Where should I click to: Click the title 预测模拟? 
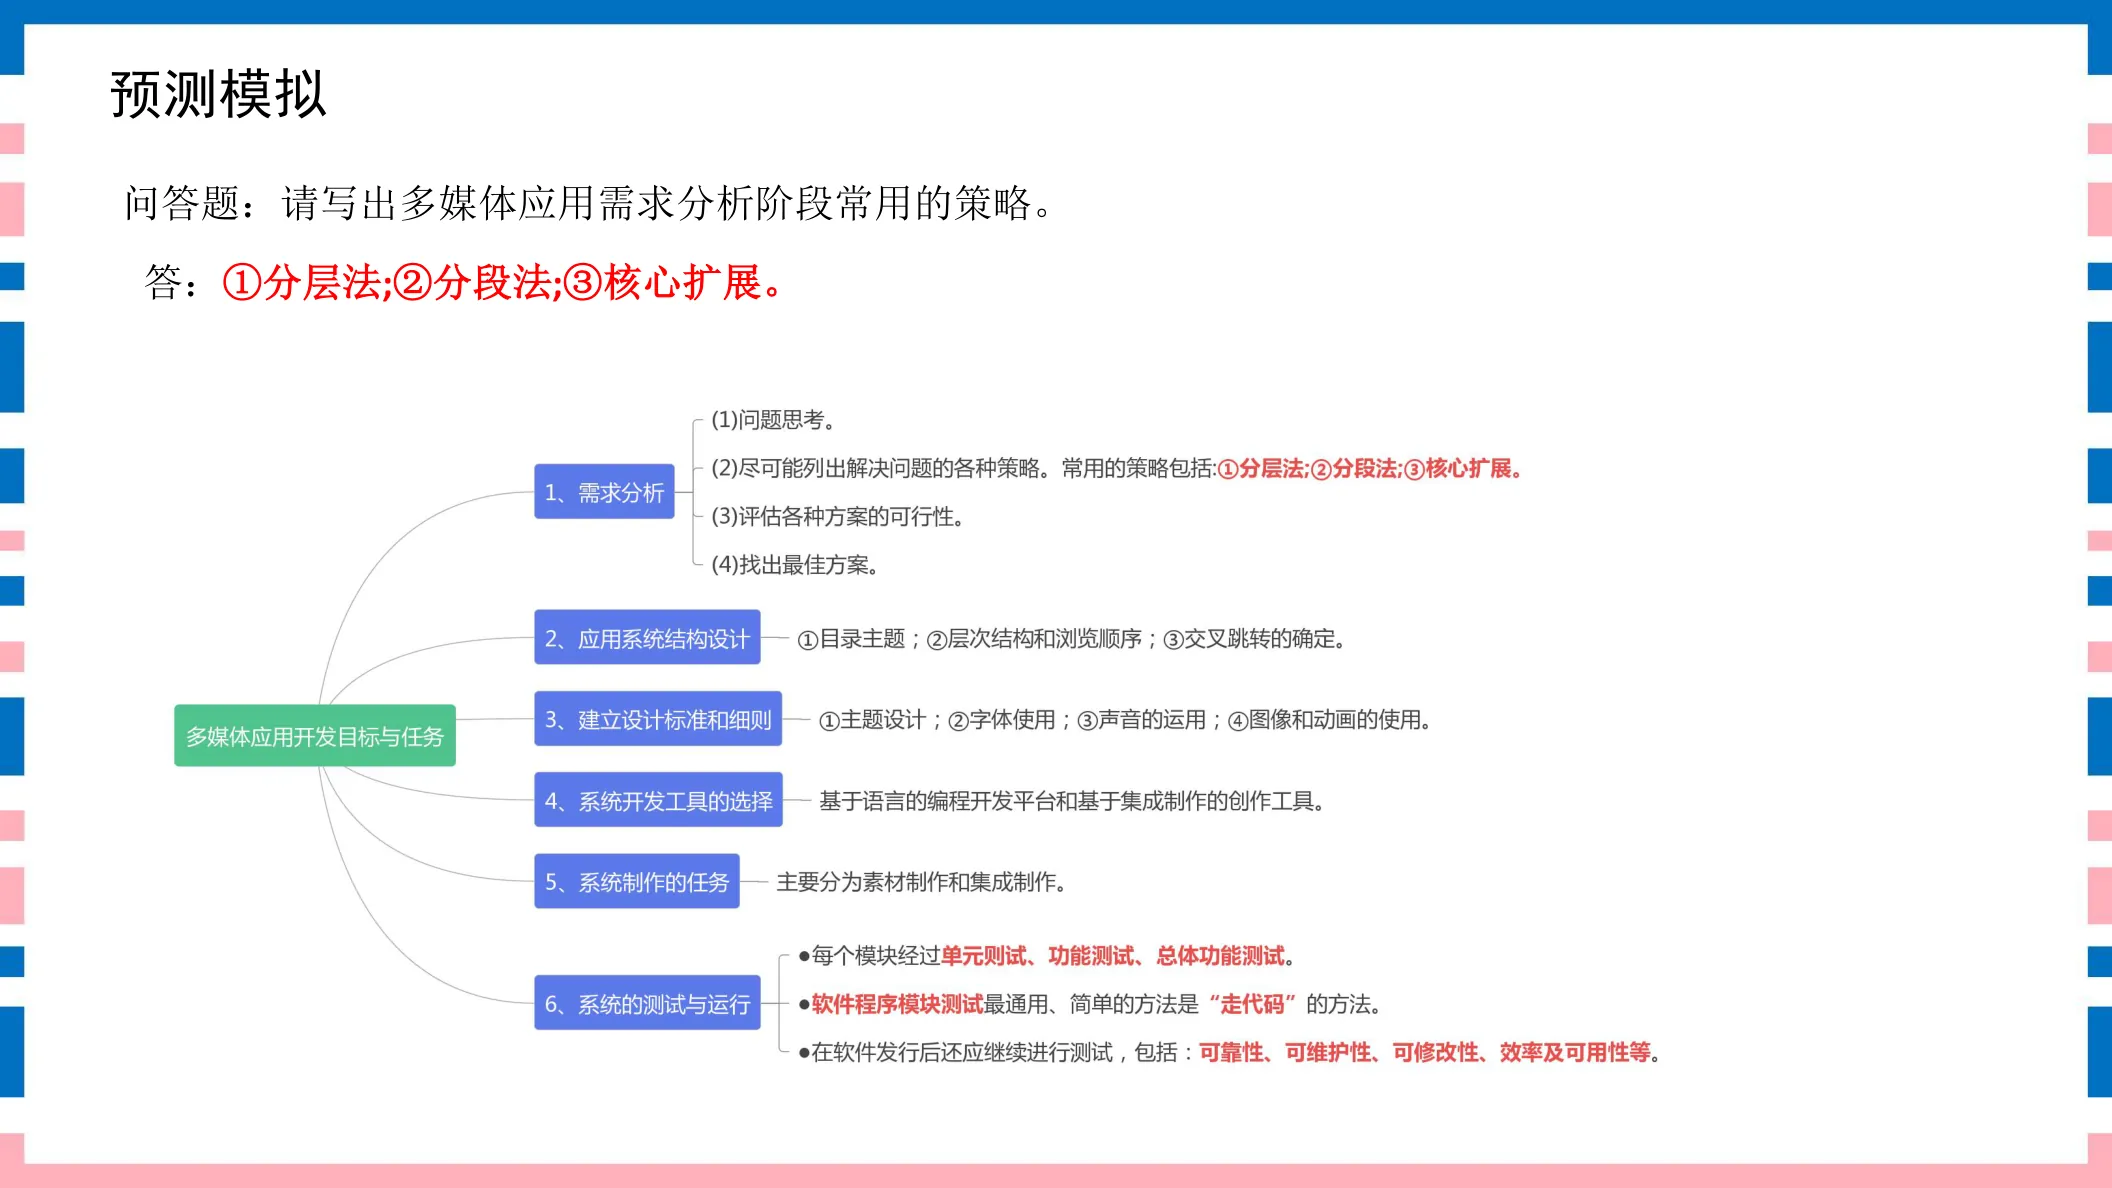tap(218, 95)
